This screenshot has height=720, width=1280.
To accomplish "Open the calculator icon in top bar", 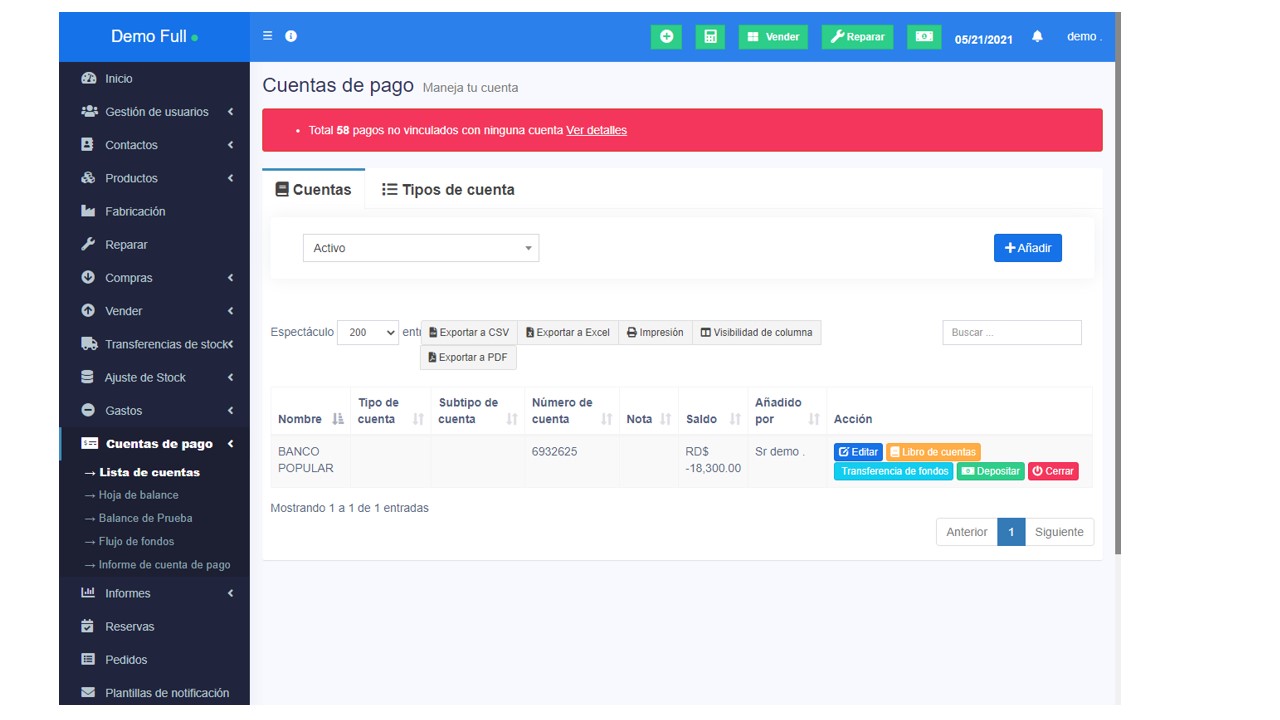I will (710, 37).
